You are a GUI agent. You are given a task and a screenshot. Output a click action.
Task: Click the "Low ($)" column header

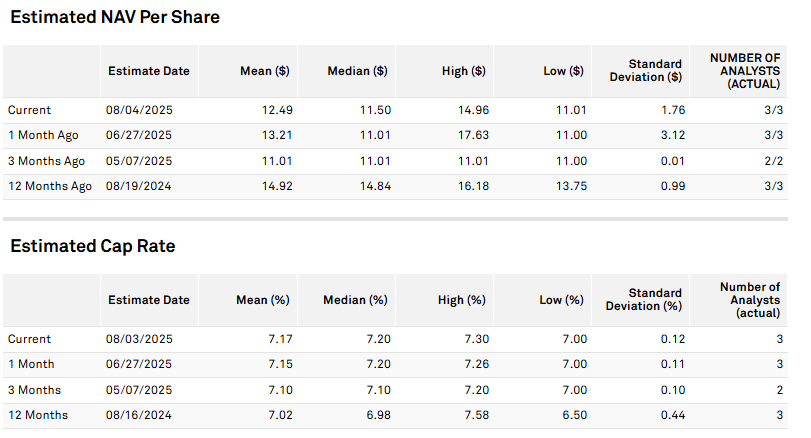(x=563, y=71)
